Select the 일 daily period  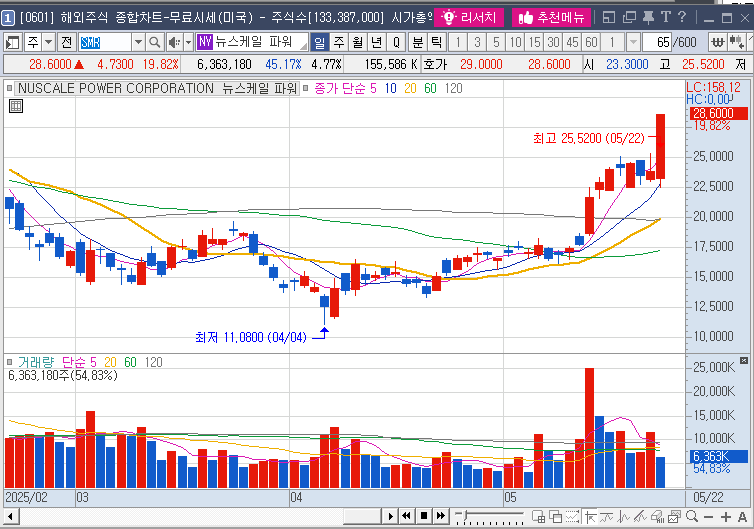[320, 42]
